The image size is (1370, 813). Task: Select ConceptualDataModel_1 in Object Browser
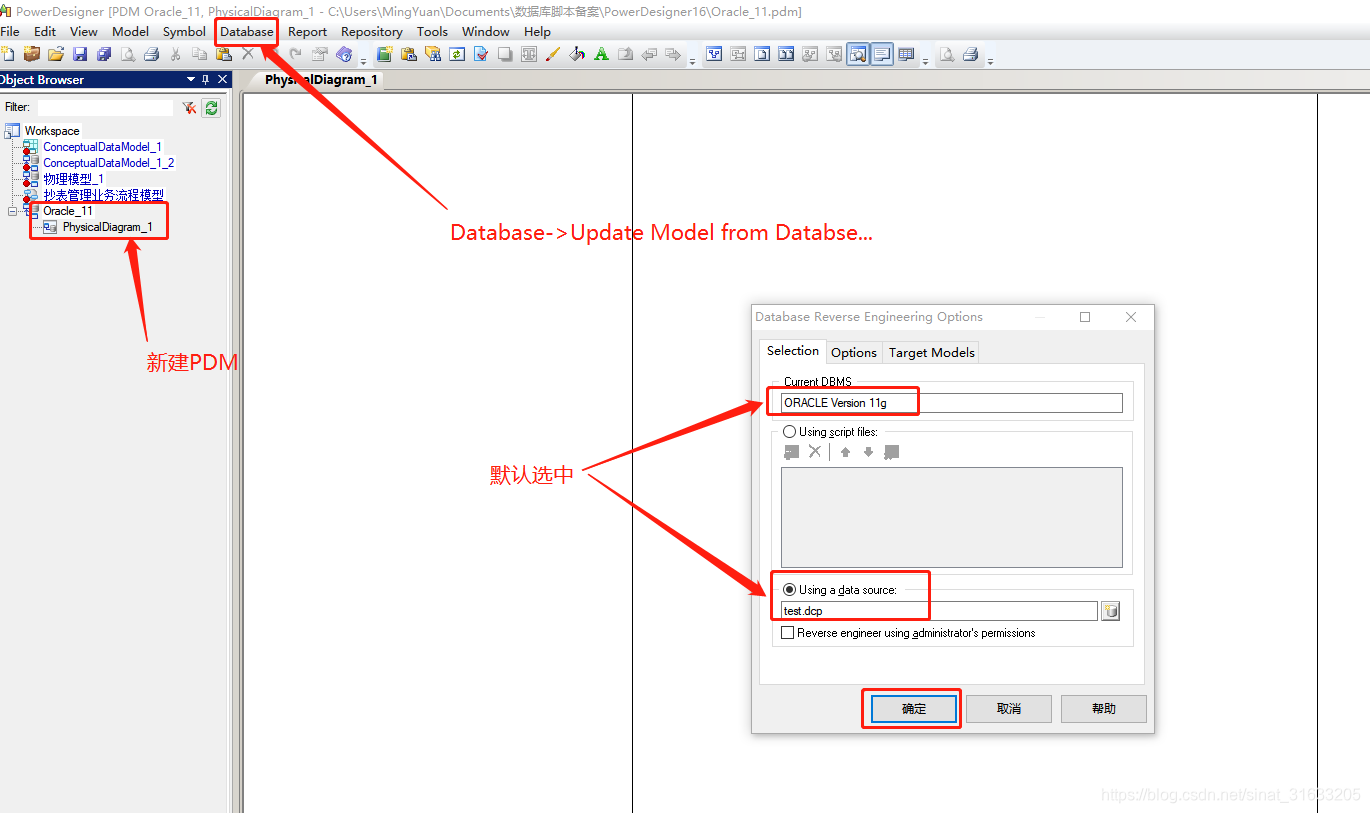coord(102,147)
